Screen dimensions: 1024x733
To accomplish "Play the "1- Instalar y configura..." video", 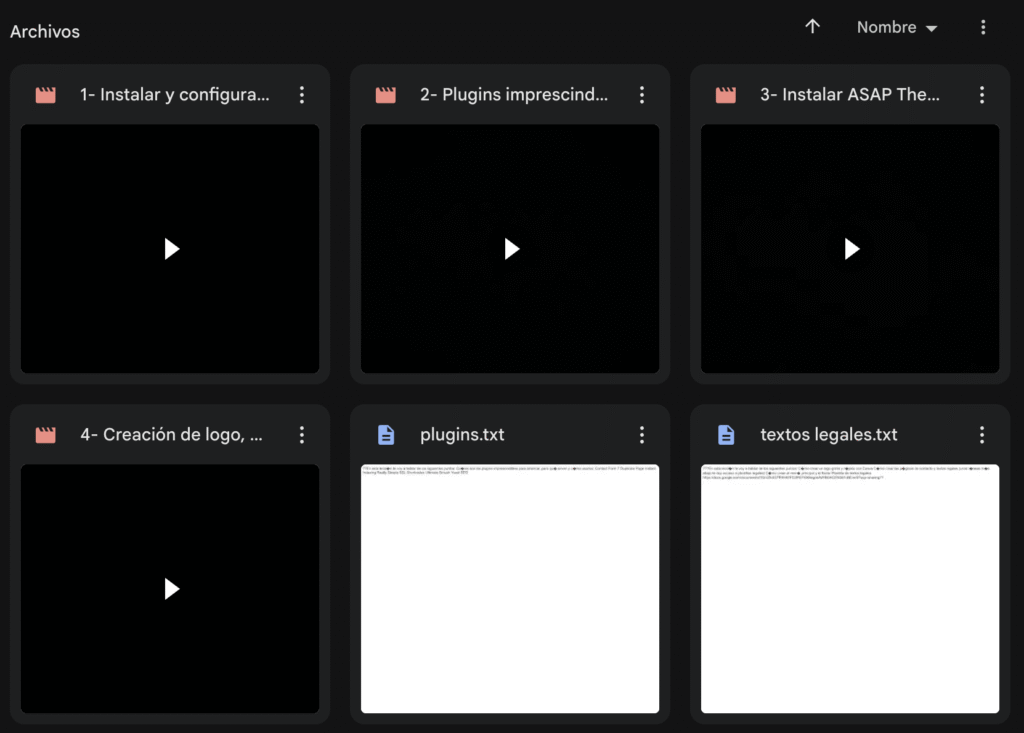I will tap(171, 249).
